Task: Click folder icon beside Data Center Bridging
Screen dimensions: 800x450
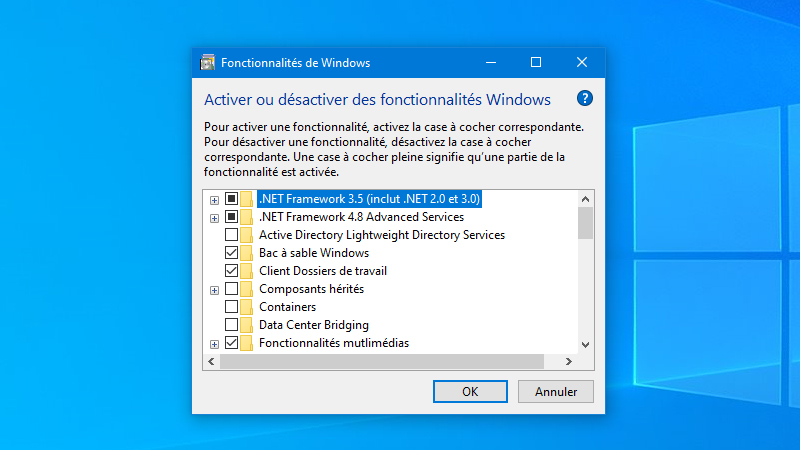Action: (x=246, y=324)
